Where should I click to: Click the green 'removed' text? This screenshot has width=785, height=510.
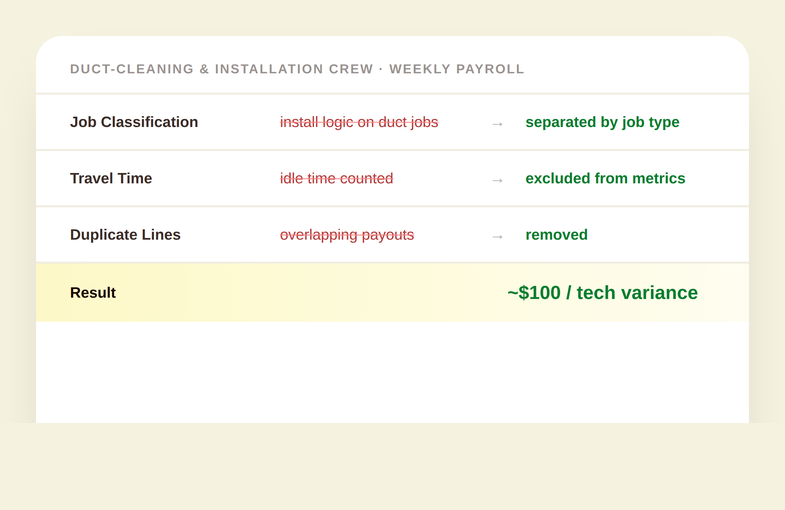pos(557,235)
